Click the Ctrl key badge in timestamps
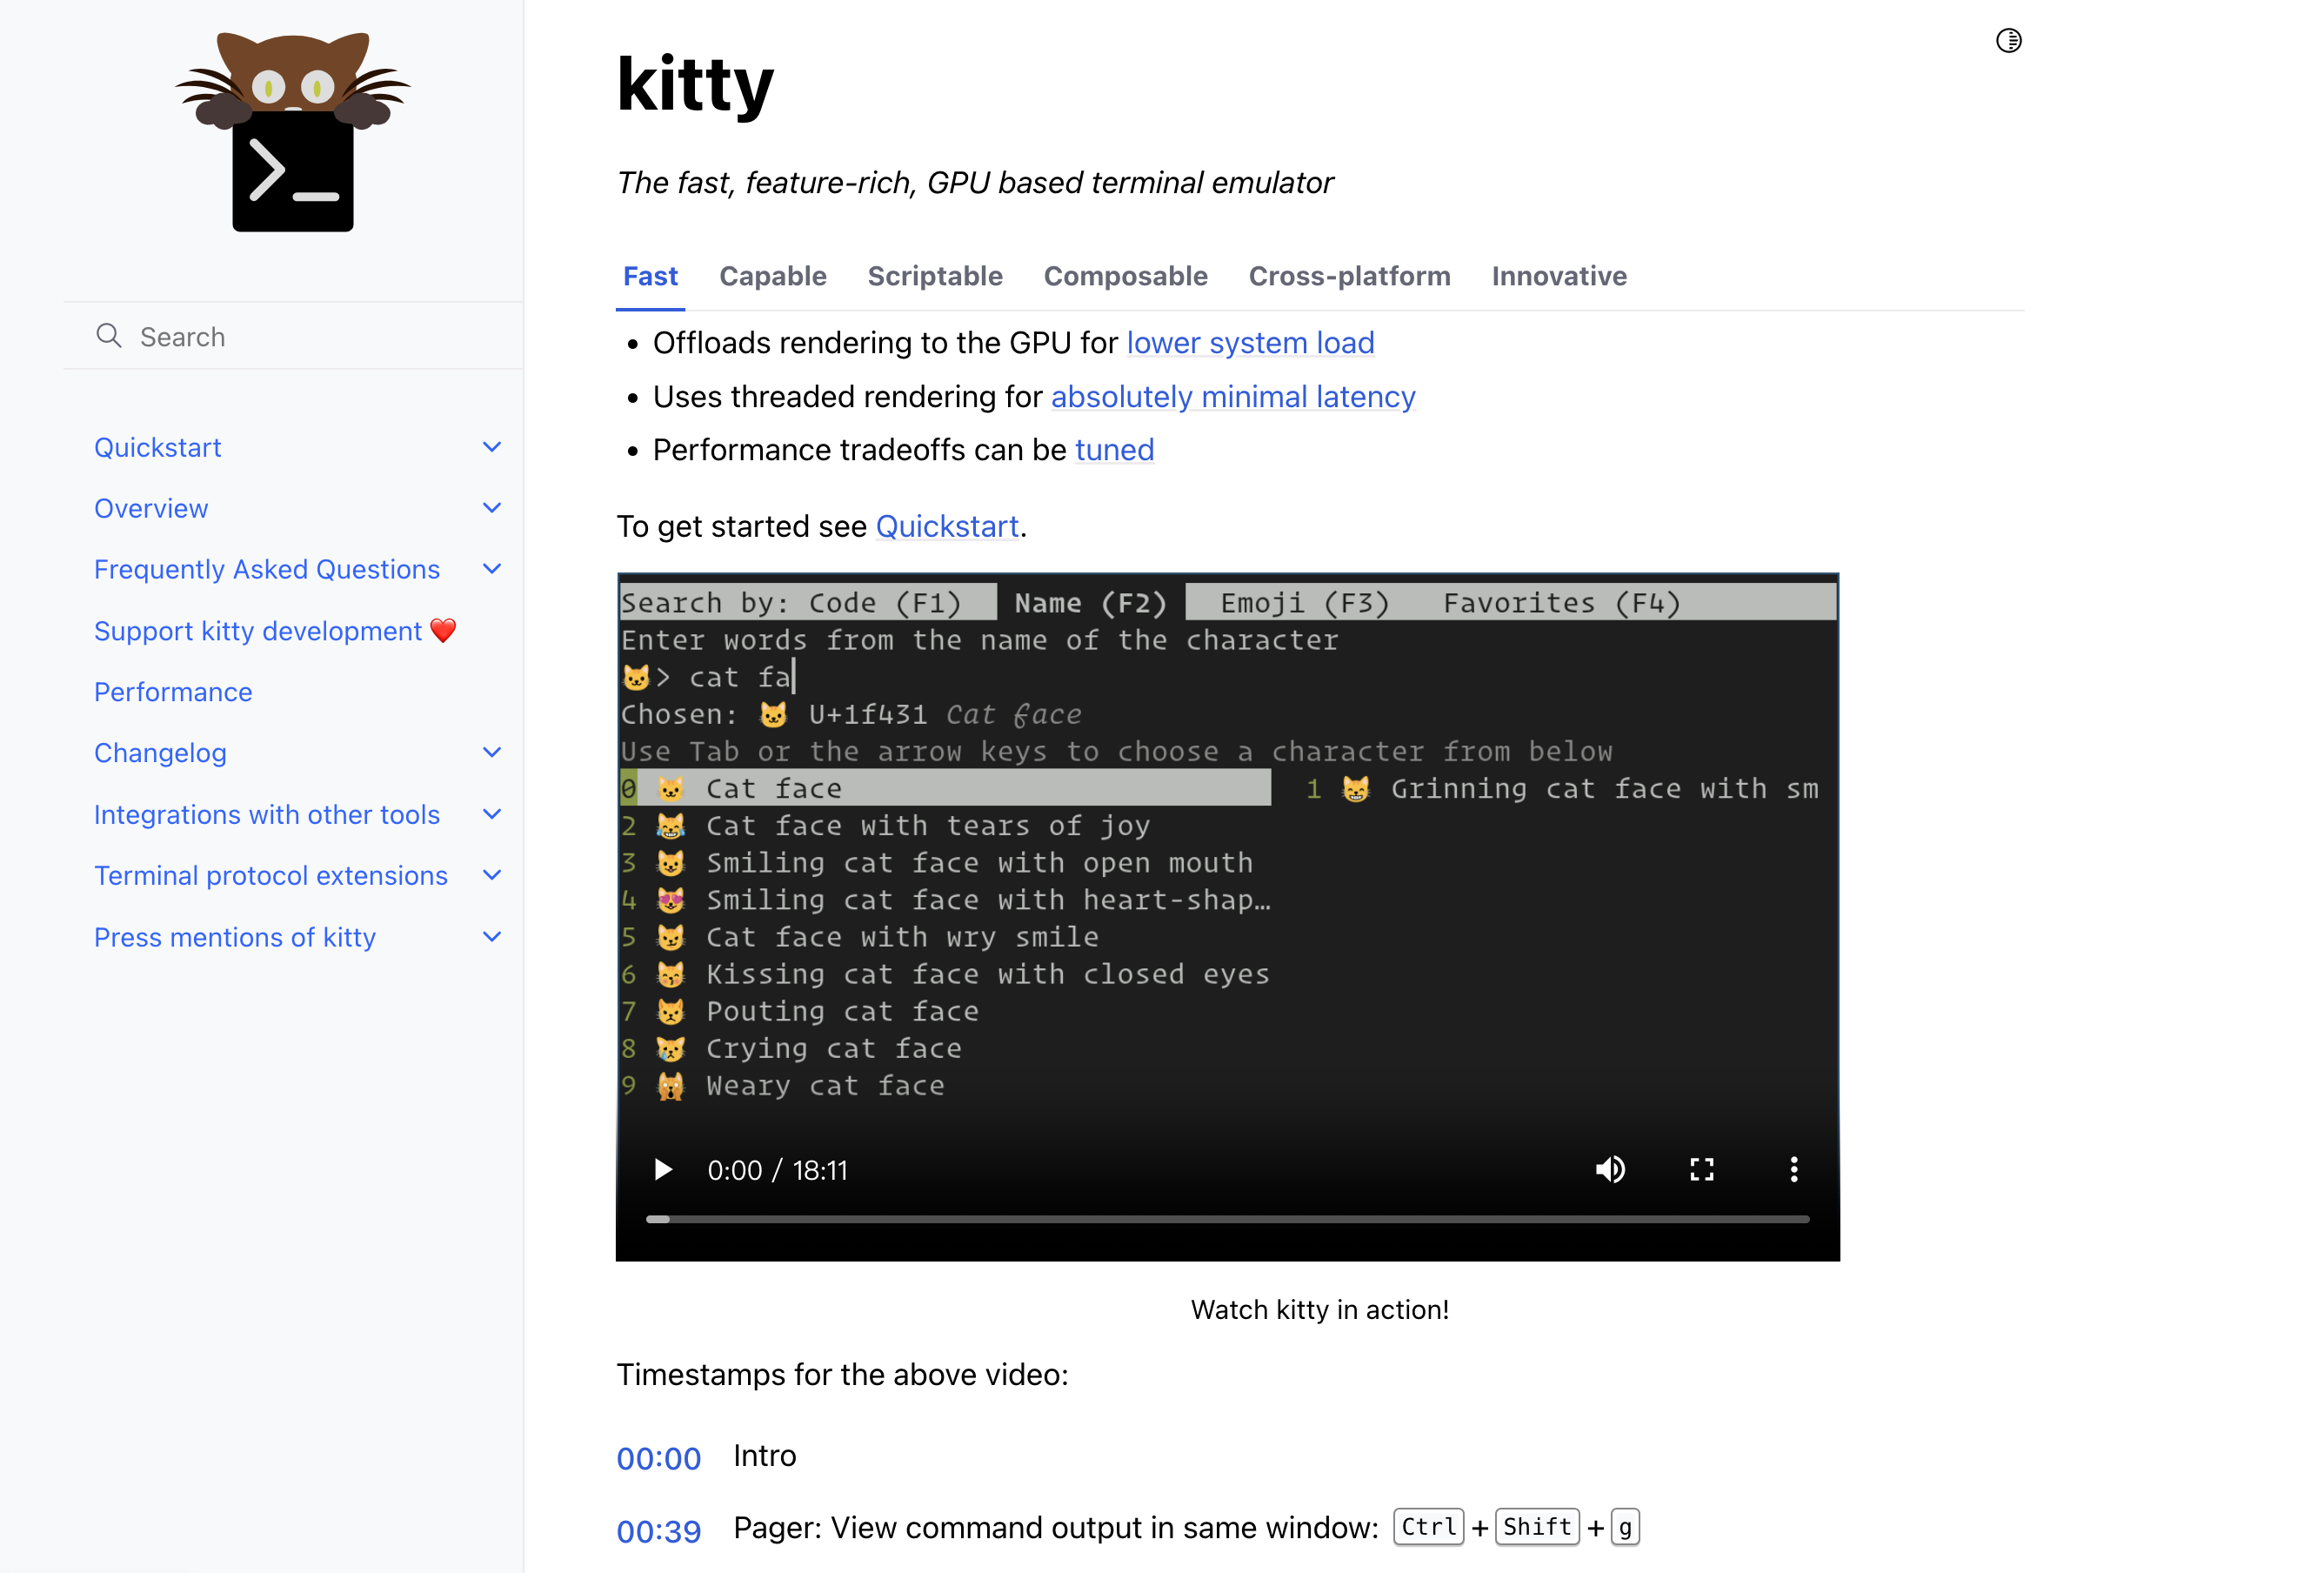Viewport: 2324px width, 1573px height. coord(1428,1527)
